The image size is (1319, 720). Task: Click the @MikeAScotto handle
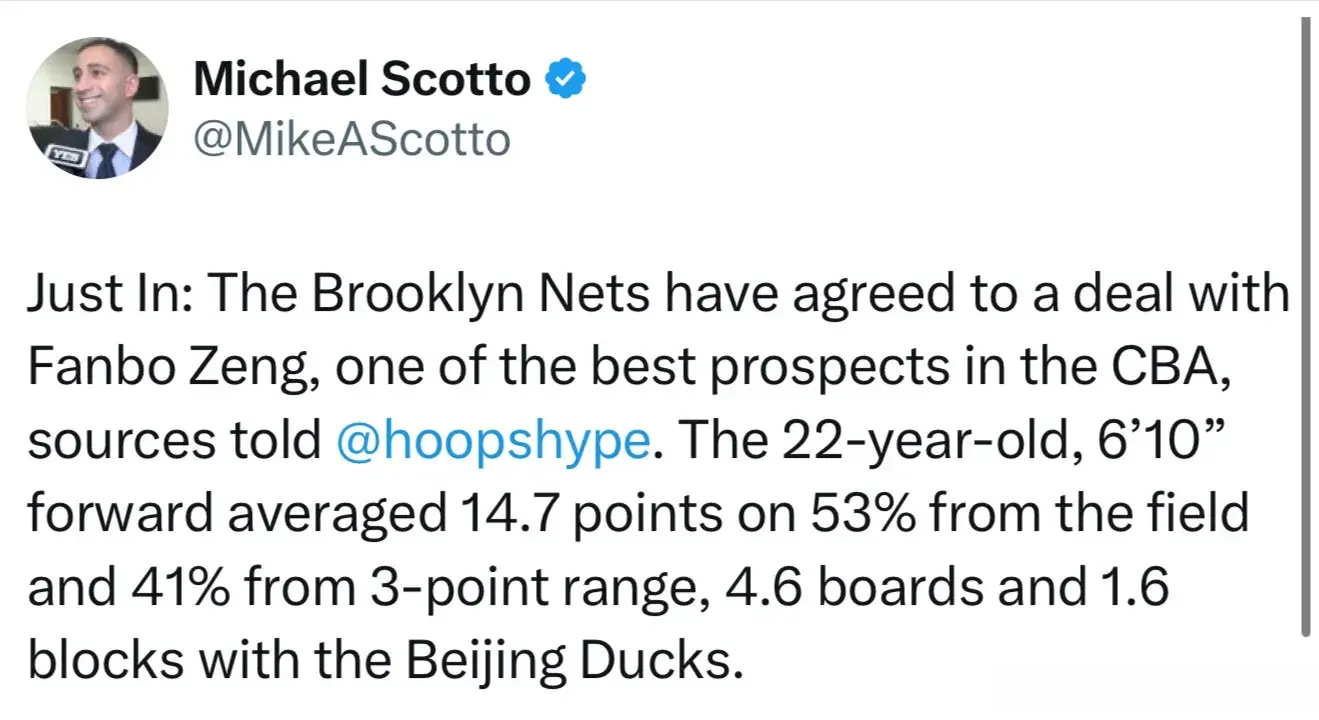tap(351, 139)
